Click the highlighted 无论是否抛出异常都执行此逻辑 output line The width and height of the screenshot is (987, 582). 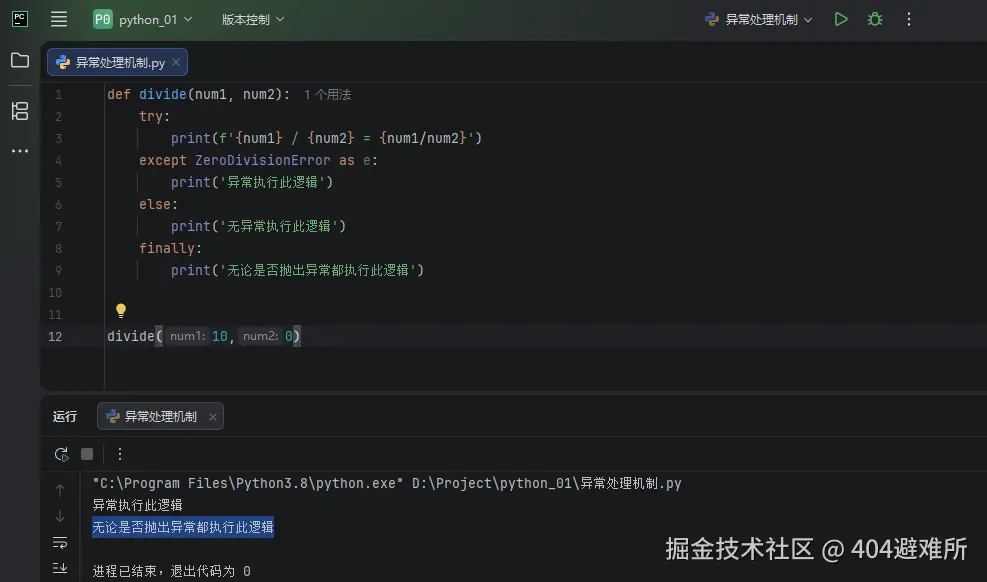(x=183, y=527)
